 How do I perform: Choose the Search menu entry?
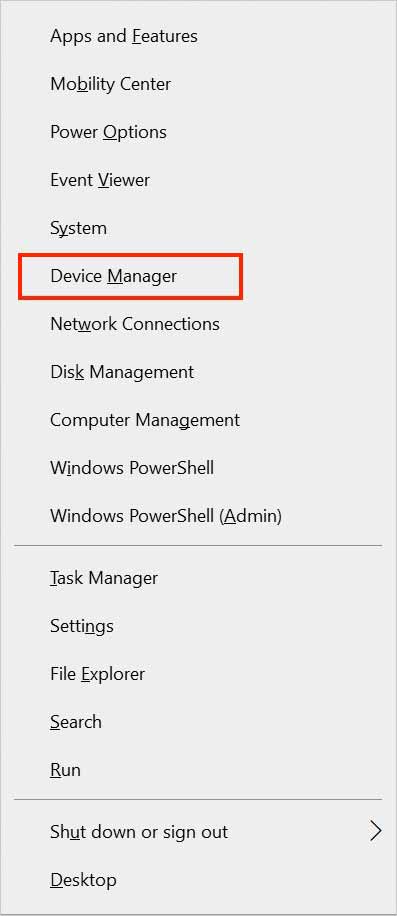click(x=198, y=722)
